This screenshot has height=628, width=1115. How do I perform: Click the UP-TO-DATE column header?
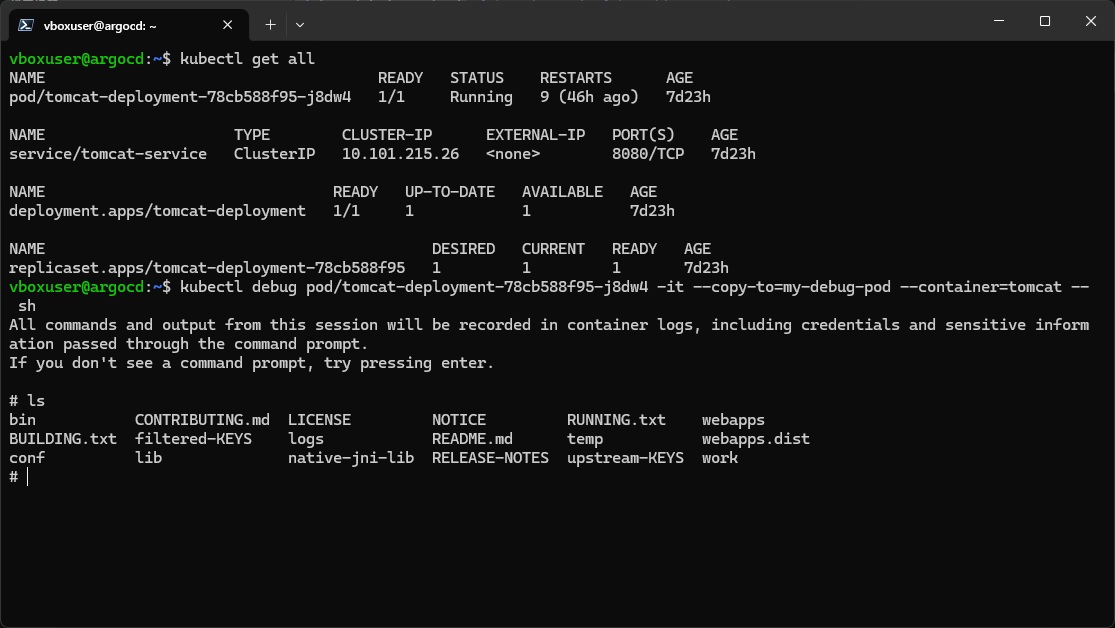(x=449, y=191)
